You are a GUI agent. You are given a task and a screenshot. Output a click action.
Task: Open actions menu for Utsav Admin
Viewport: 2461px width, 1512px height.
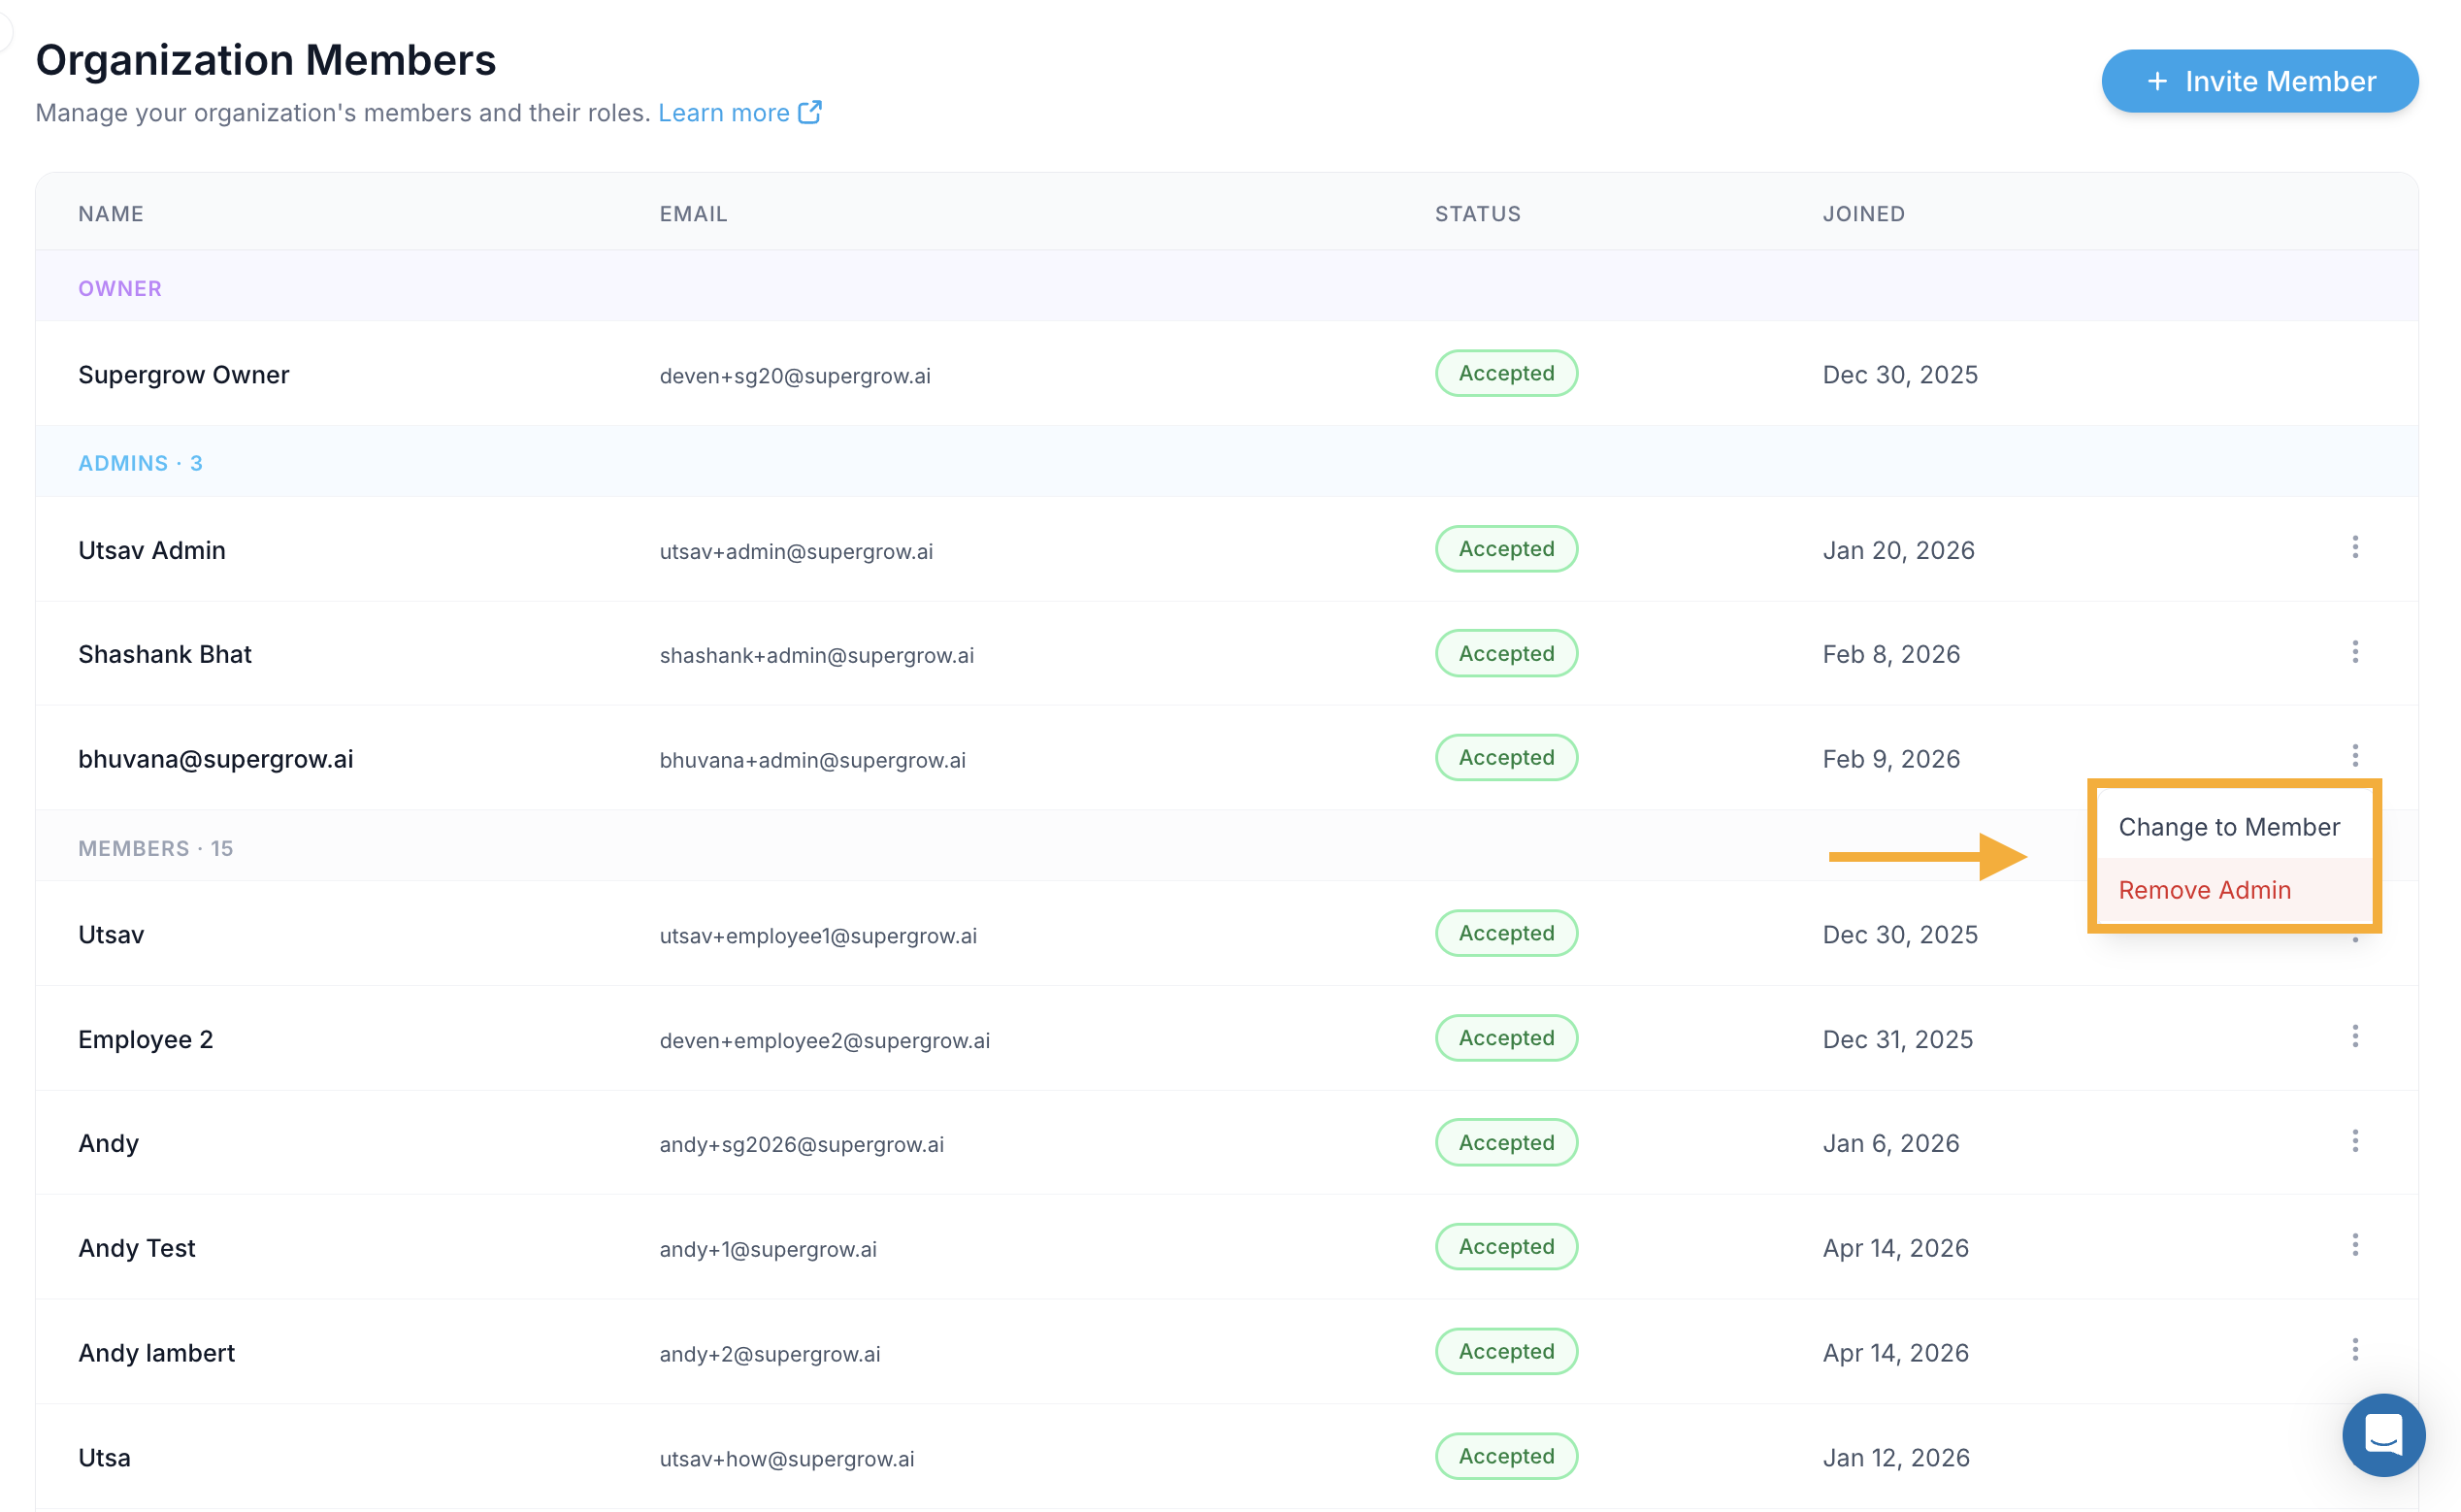[x=2354, y=547]
